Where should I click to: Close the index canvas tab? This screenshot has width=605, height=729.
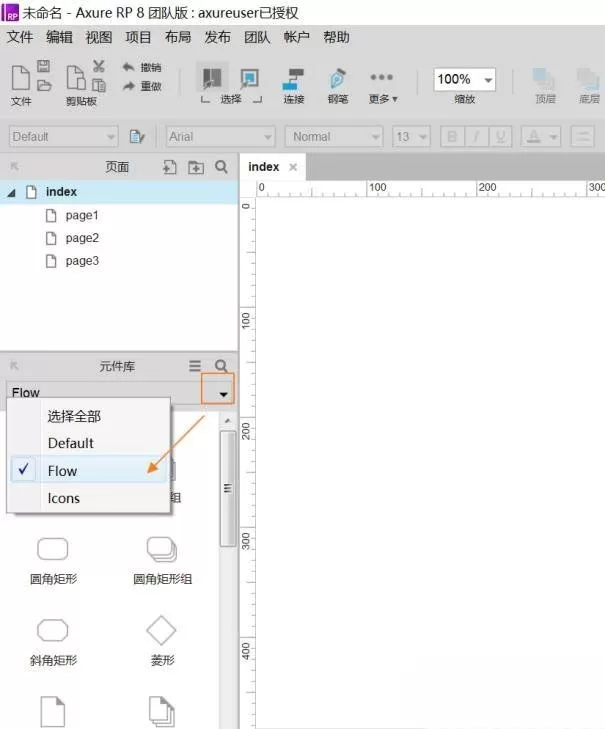click(x=293, y=167)
